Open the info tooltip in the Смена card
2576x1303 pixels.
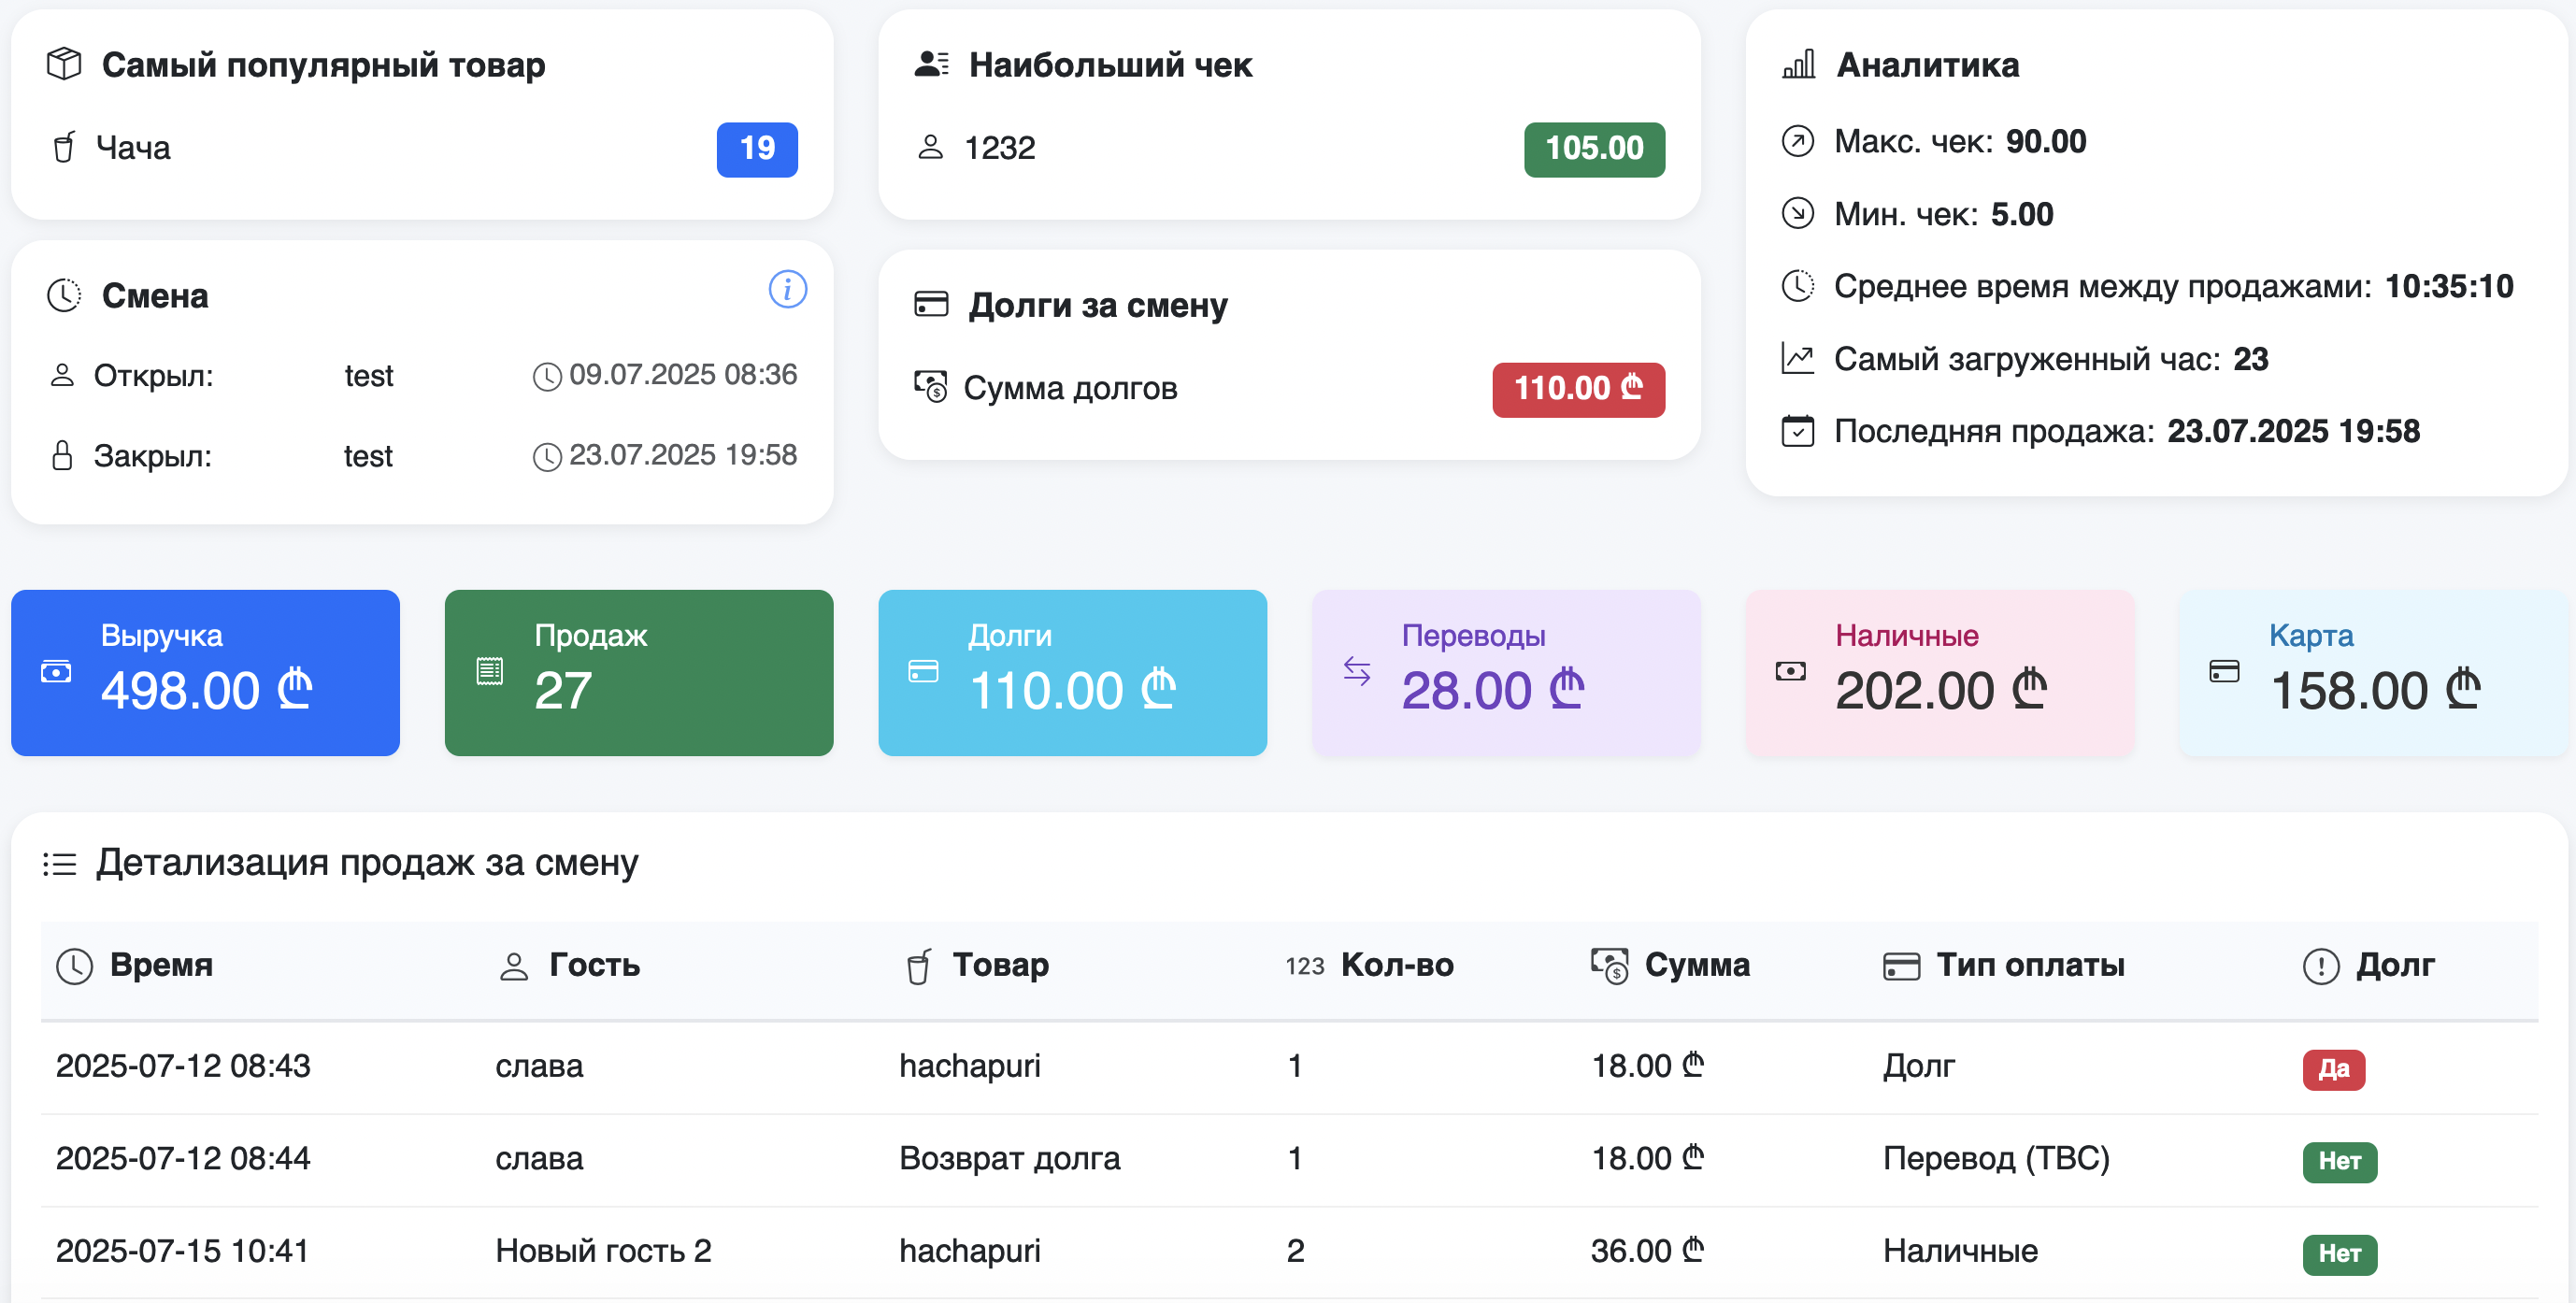pos(787,289)
